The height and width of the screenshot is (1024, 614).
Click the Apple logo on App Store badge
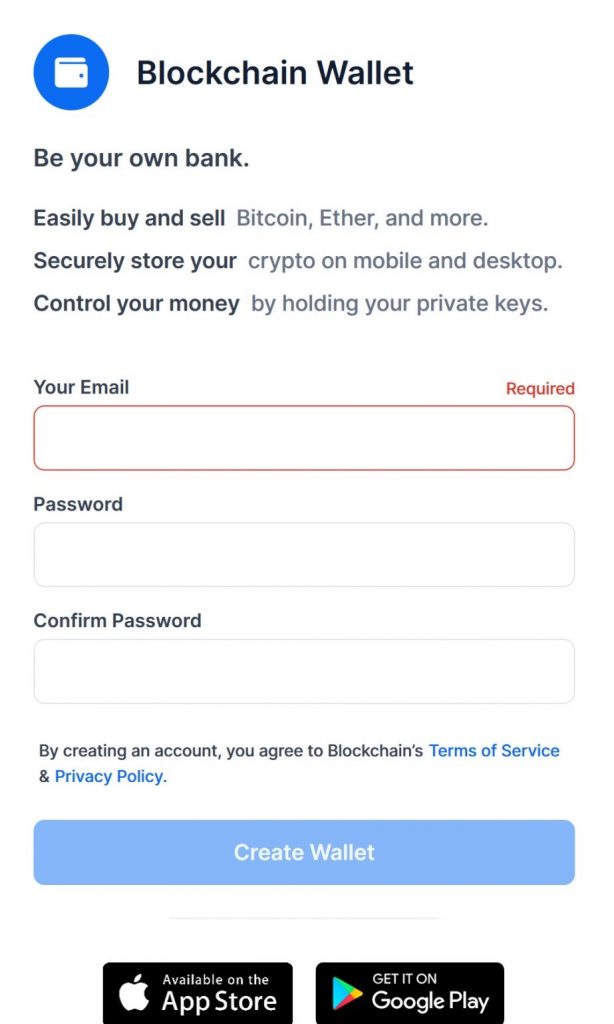point(134,993)
